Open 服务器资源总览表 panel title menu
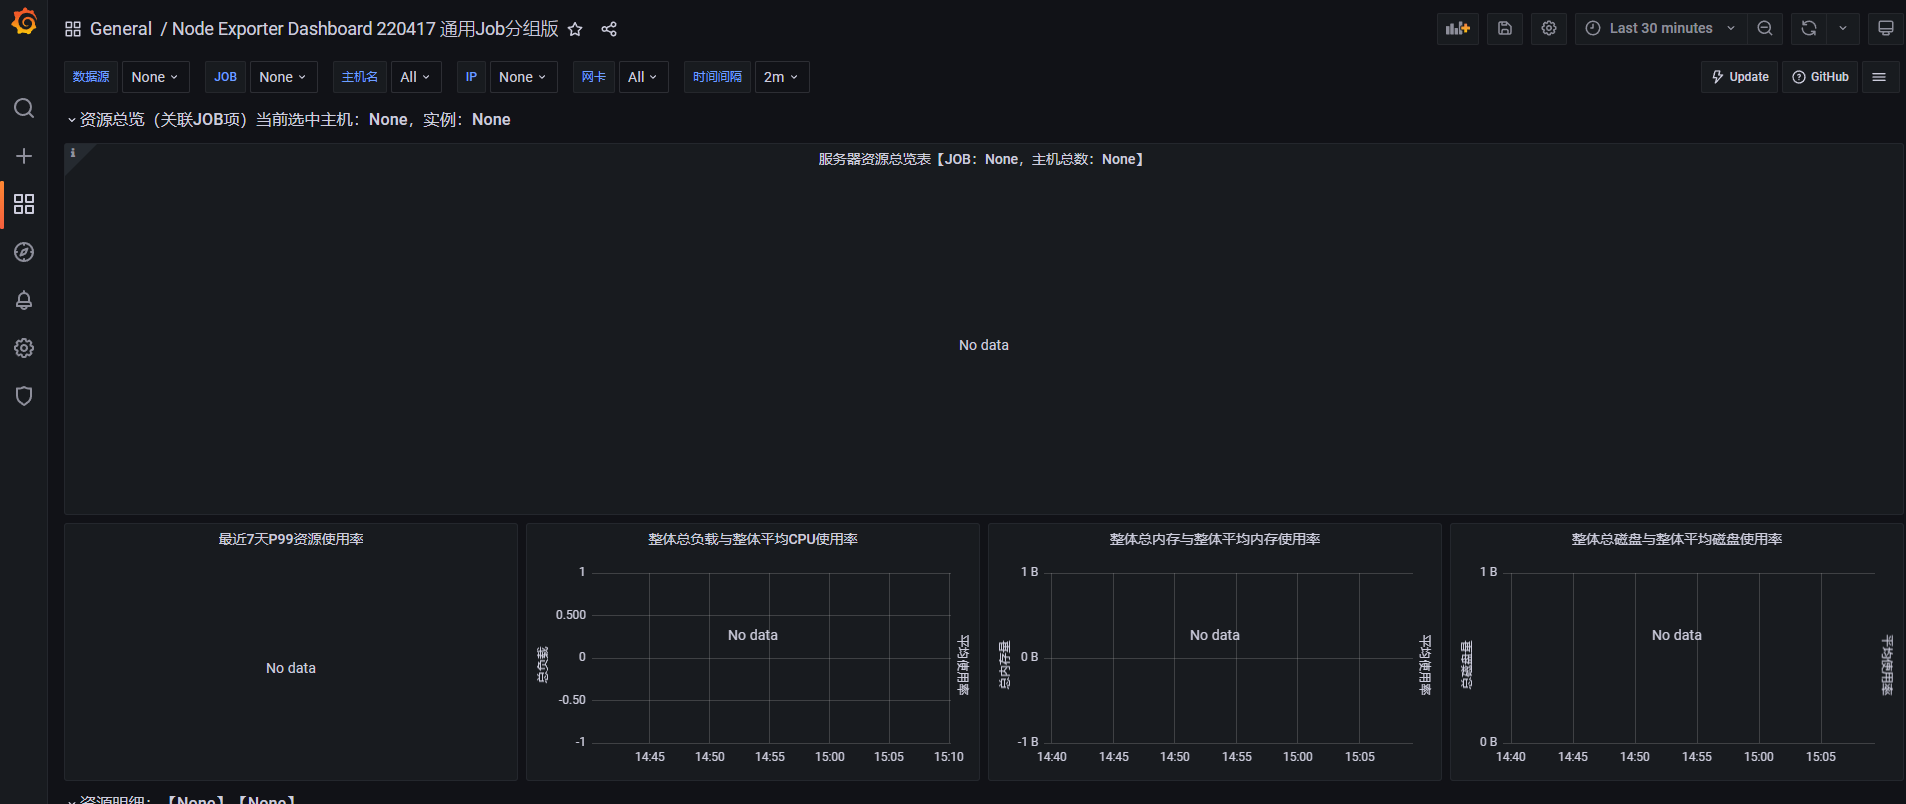This screenshot has height=804, width=1906. pyautogui.click(x=981, y=159)
